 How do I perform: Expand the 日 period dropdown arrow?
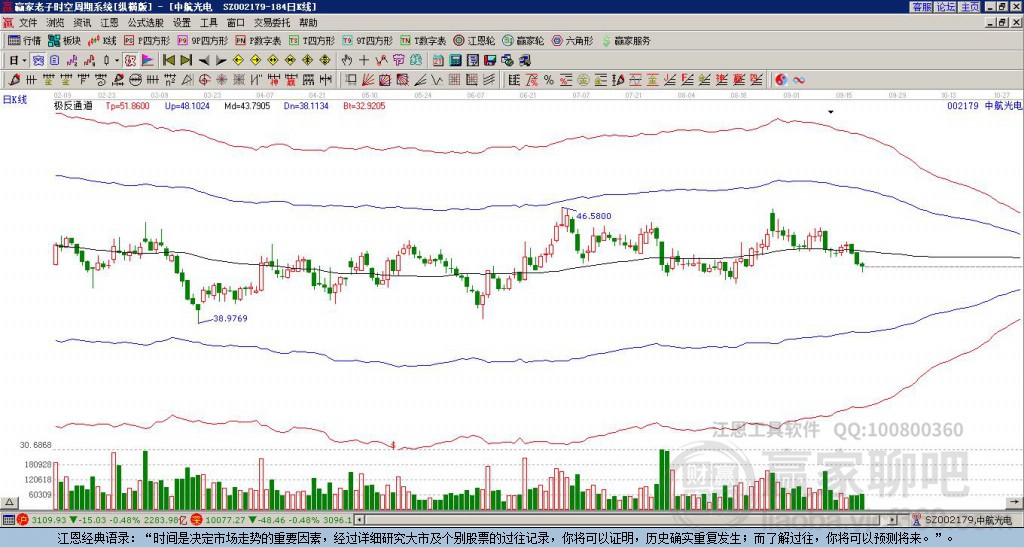(x=25, y=61)
